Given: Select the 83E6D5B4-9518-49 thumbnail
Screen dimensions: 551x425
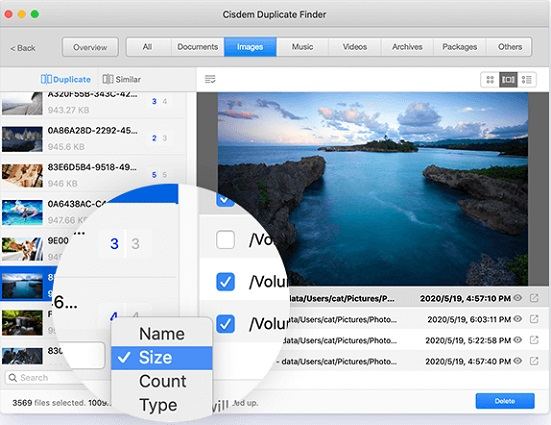Looking at the screenshot, I should pyautogui.click(x=22, y=176).
